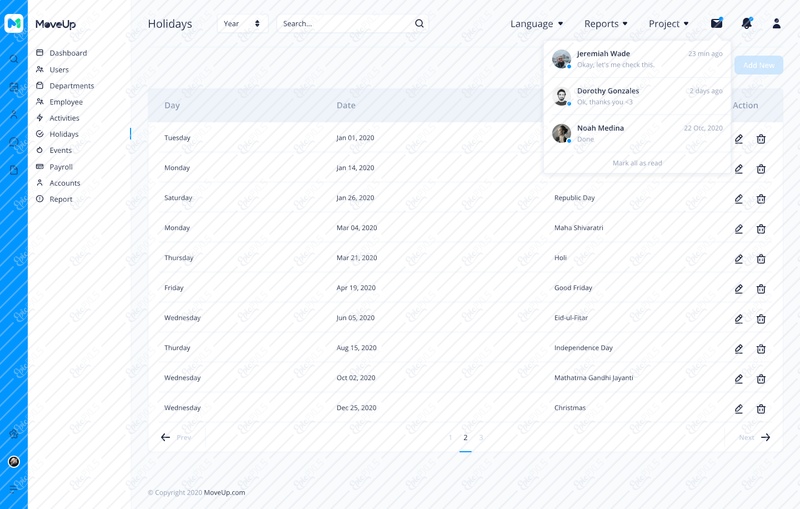The image size is (800, 509).
Task: Edit the Good Friday holiday
Action: point(738,289)
